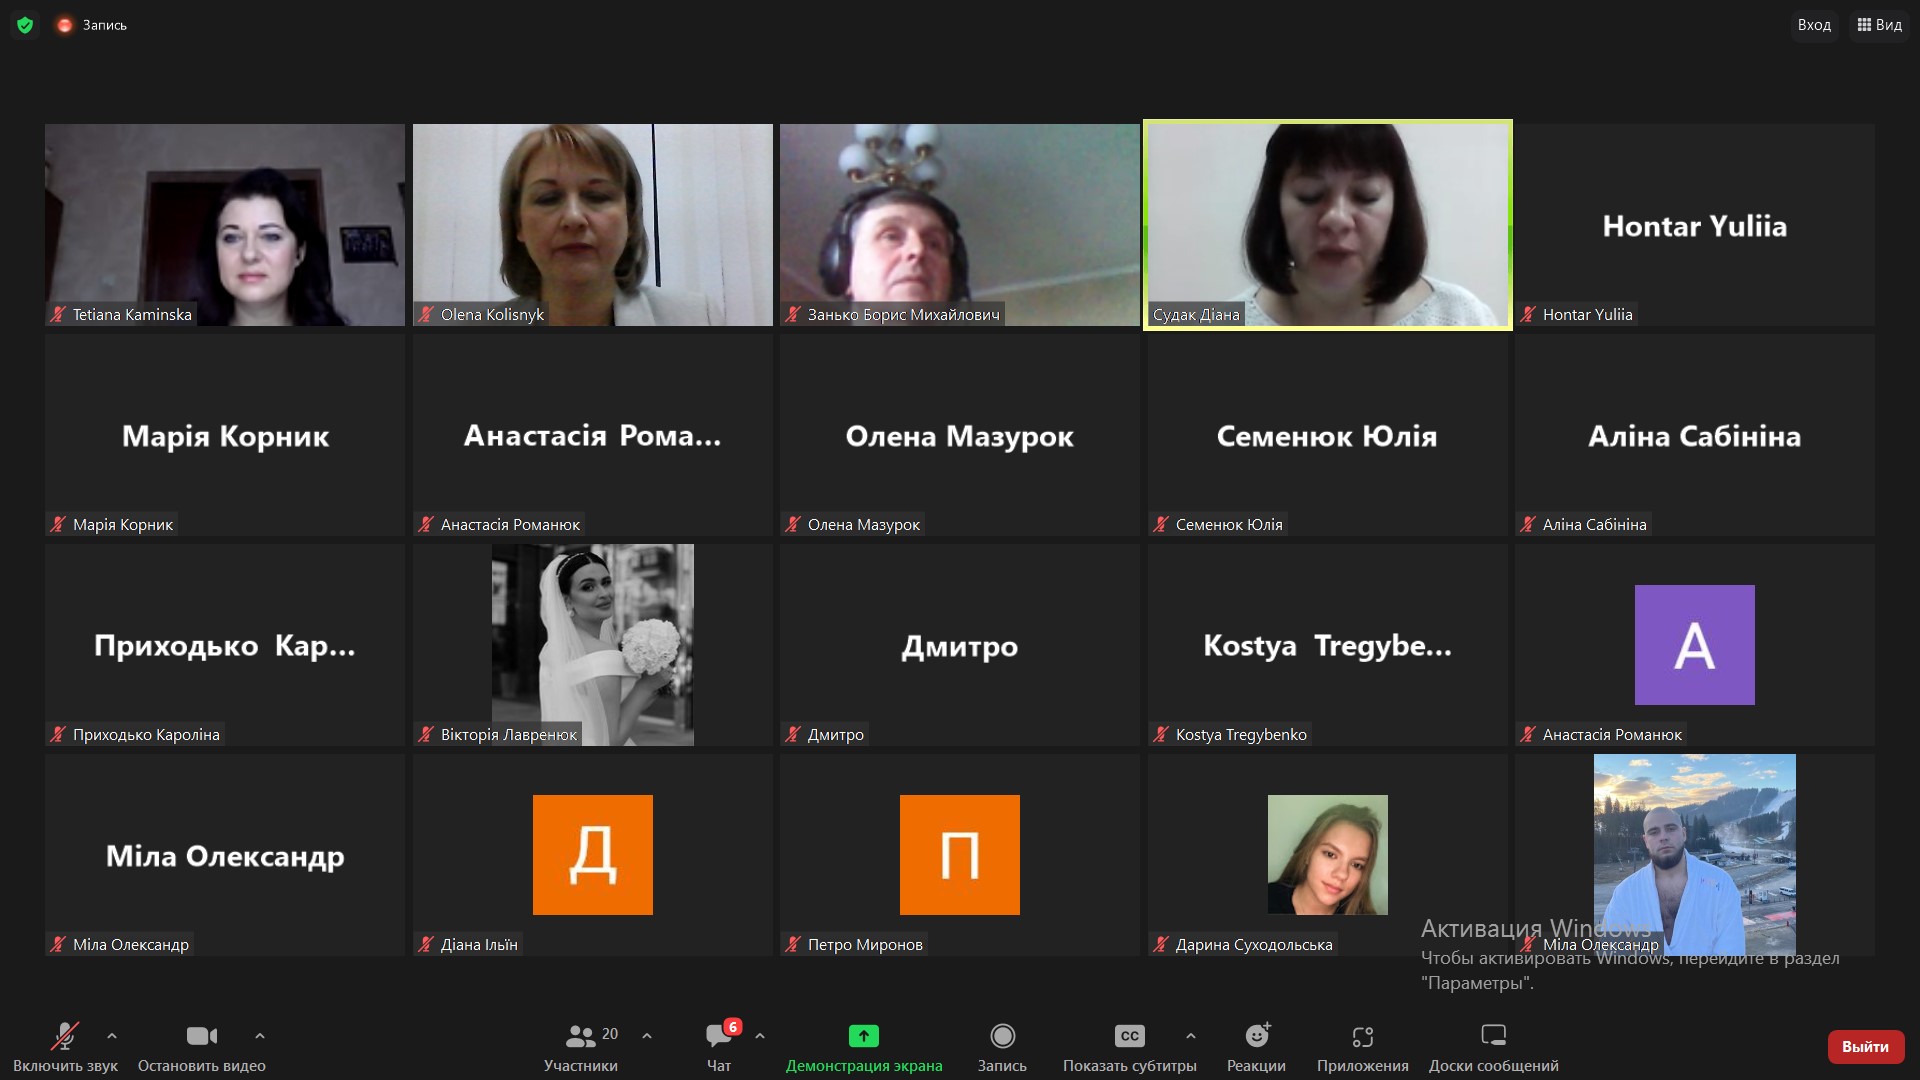Select the Марія Корник tile
The image size is (1920, 1080).
pos(225,435)
